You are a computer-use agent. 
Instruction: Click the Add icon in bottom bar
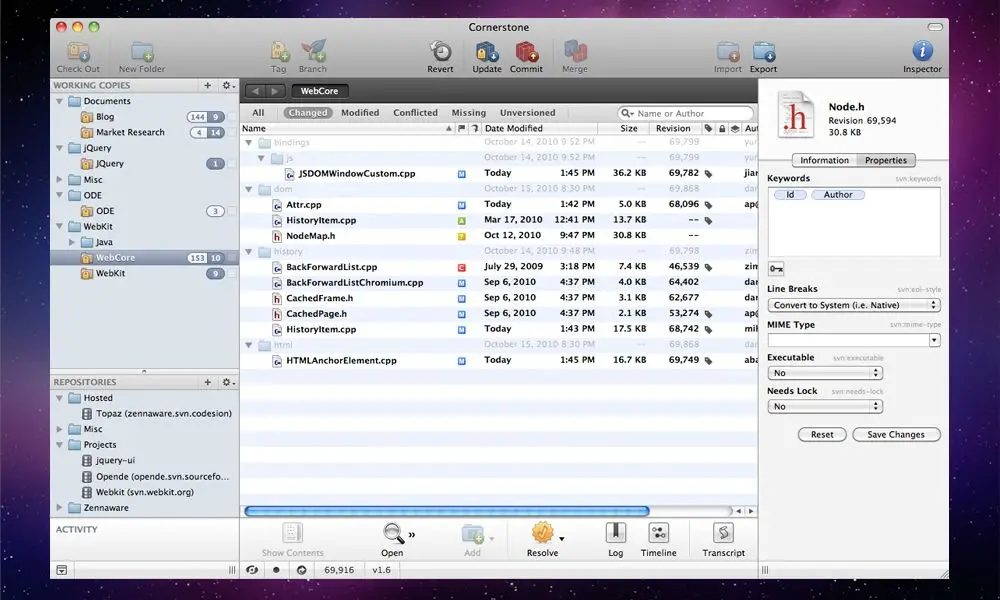tap(473, 534)
